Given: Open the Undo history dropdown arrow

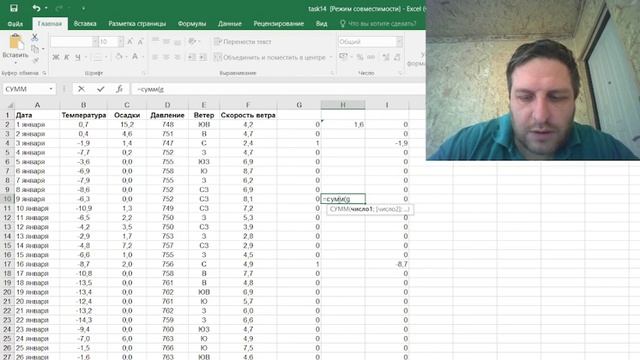Looking at the screenshot, I should point(46,8).
